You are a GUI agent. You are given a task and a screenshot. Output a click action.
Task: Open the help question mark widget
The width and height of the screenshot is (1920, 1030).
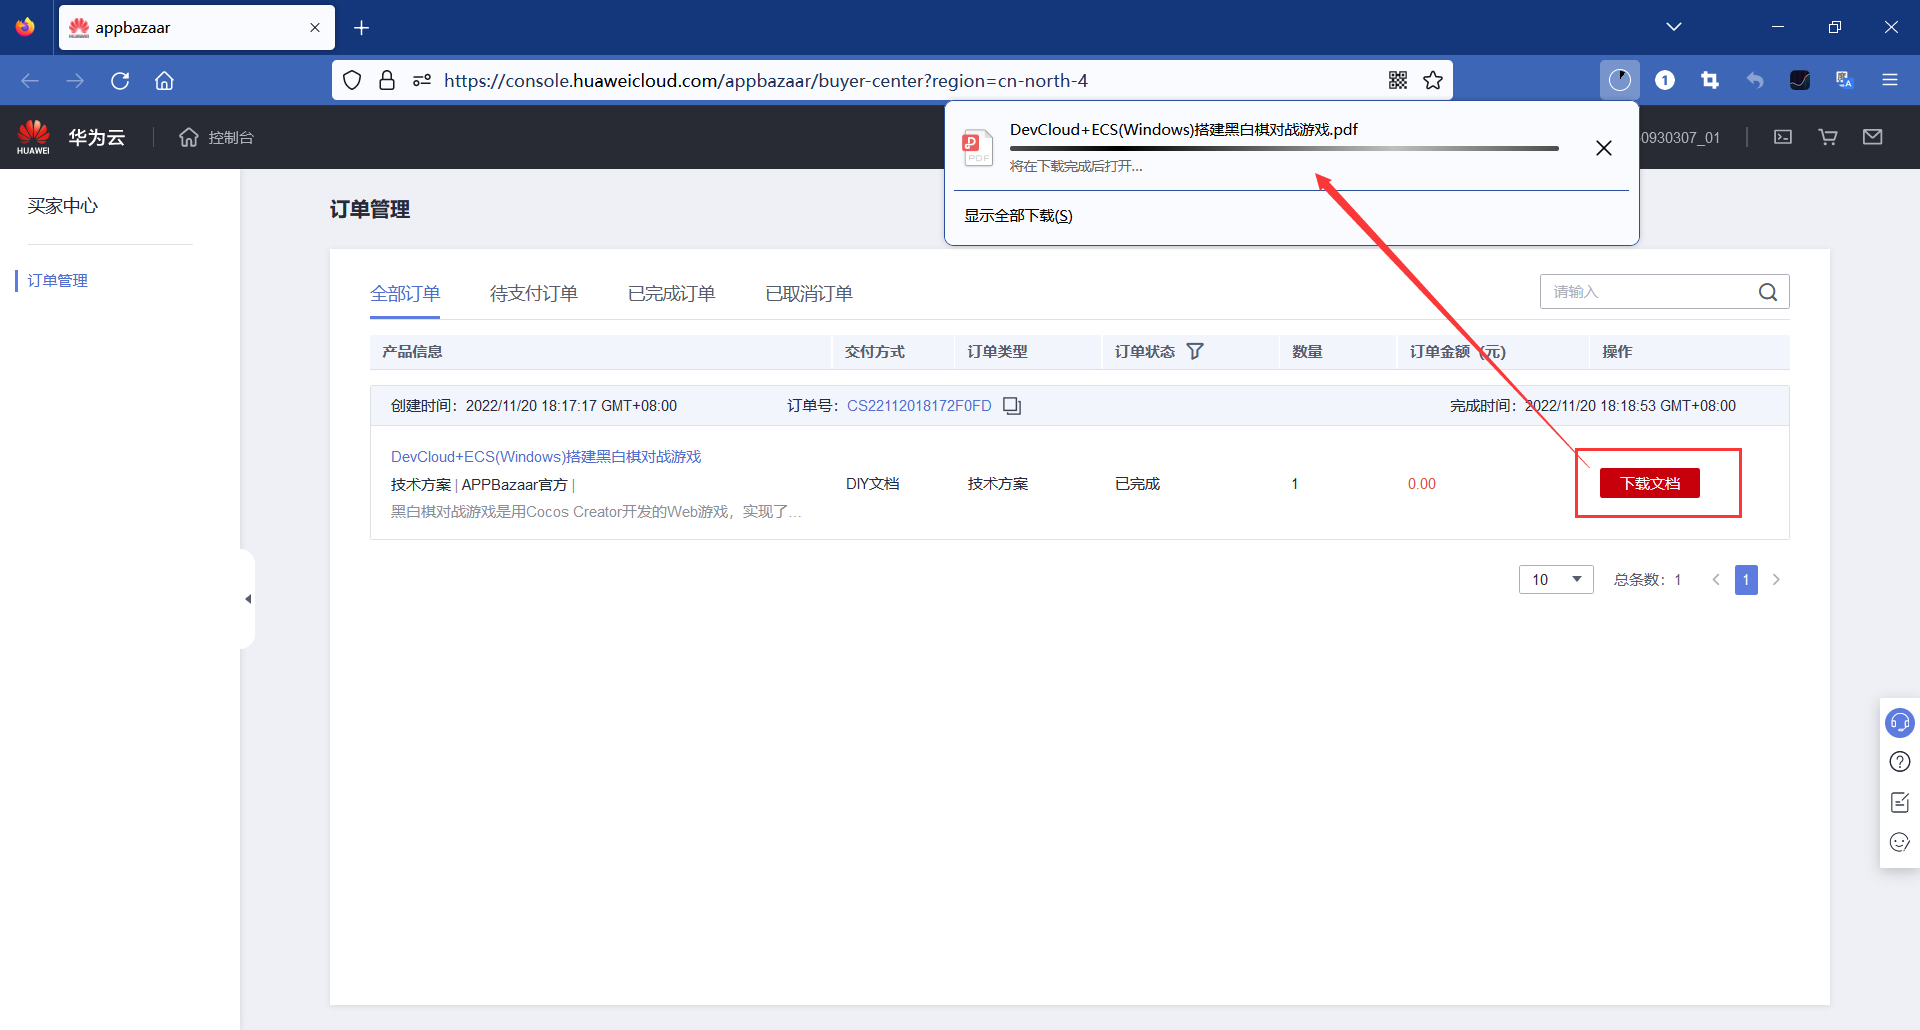(1900, 762)
